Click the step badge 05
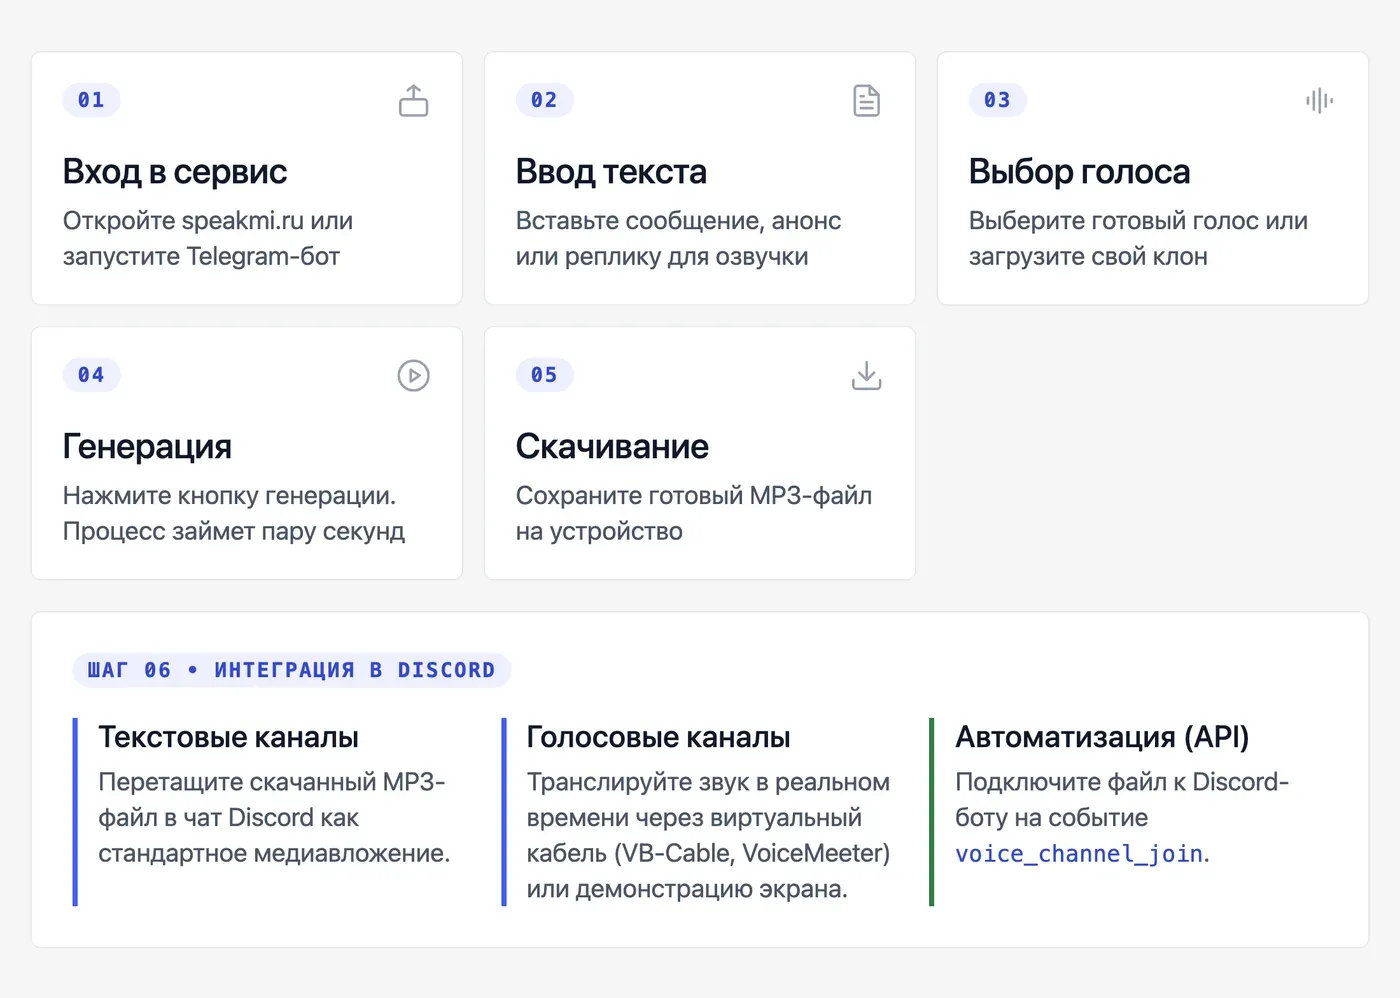 click(x=544, y=375)
